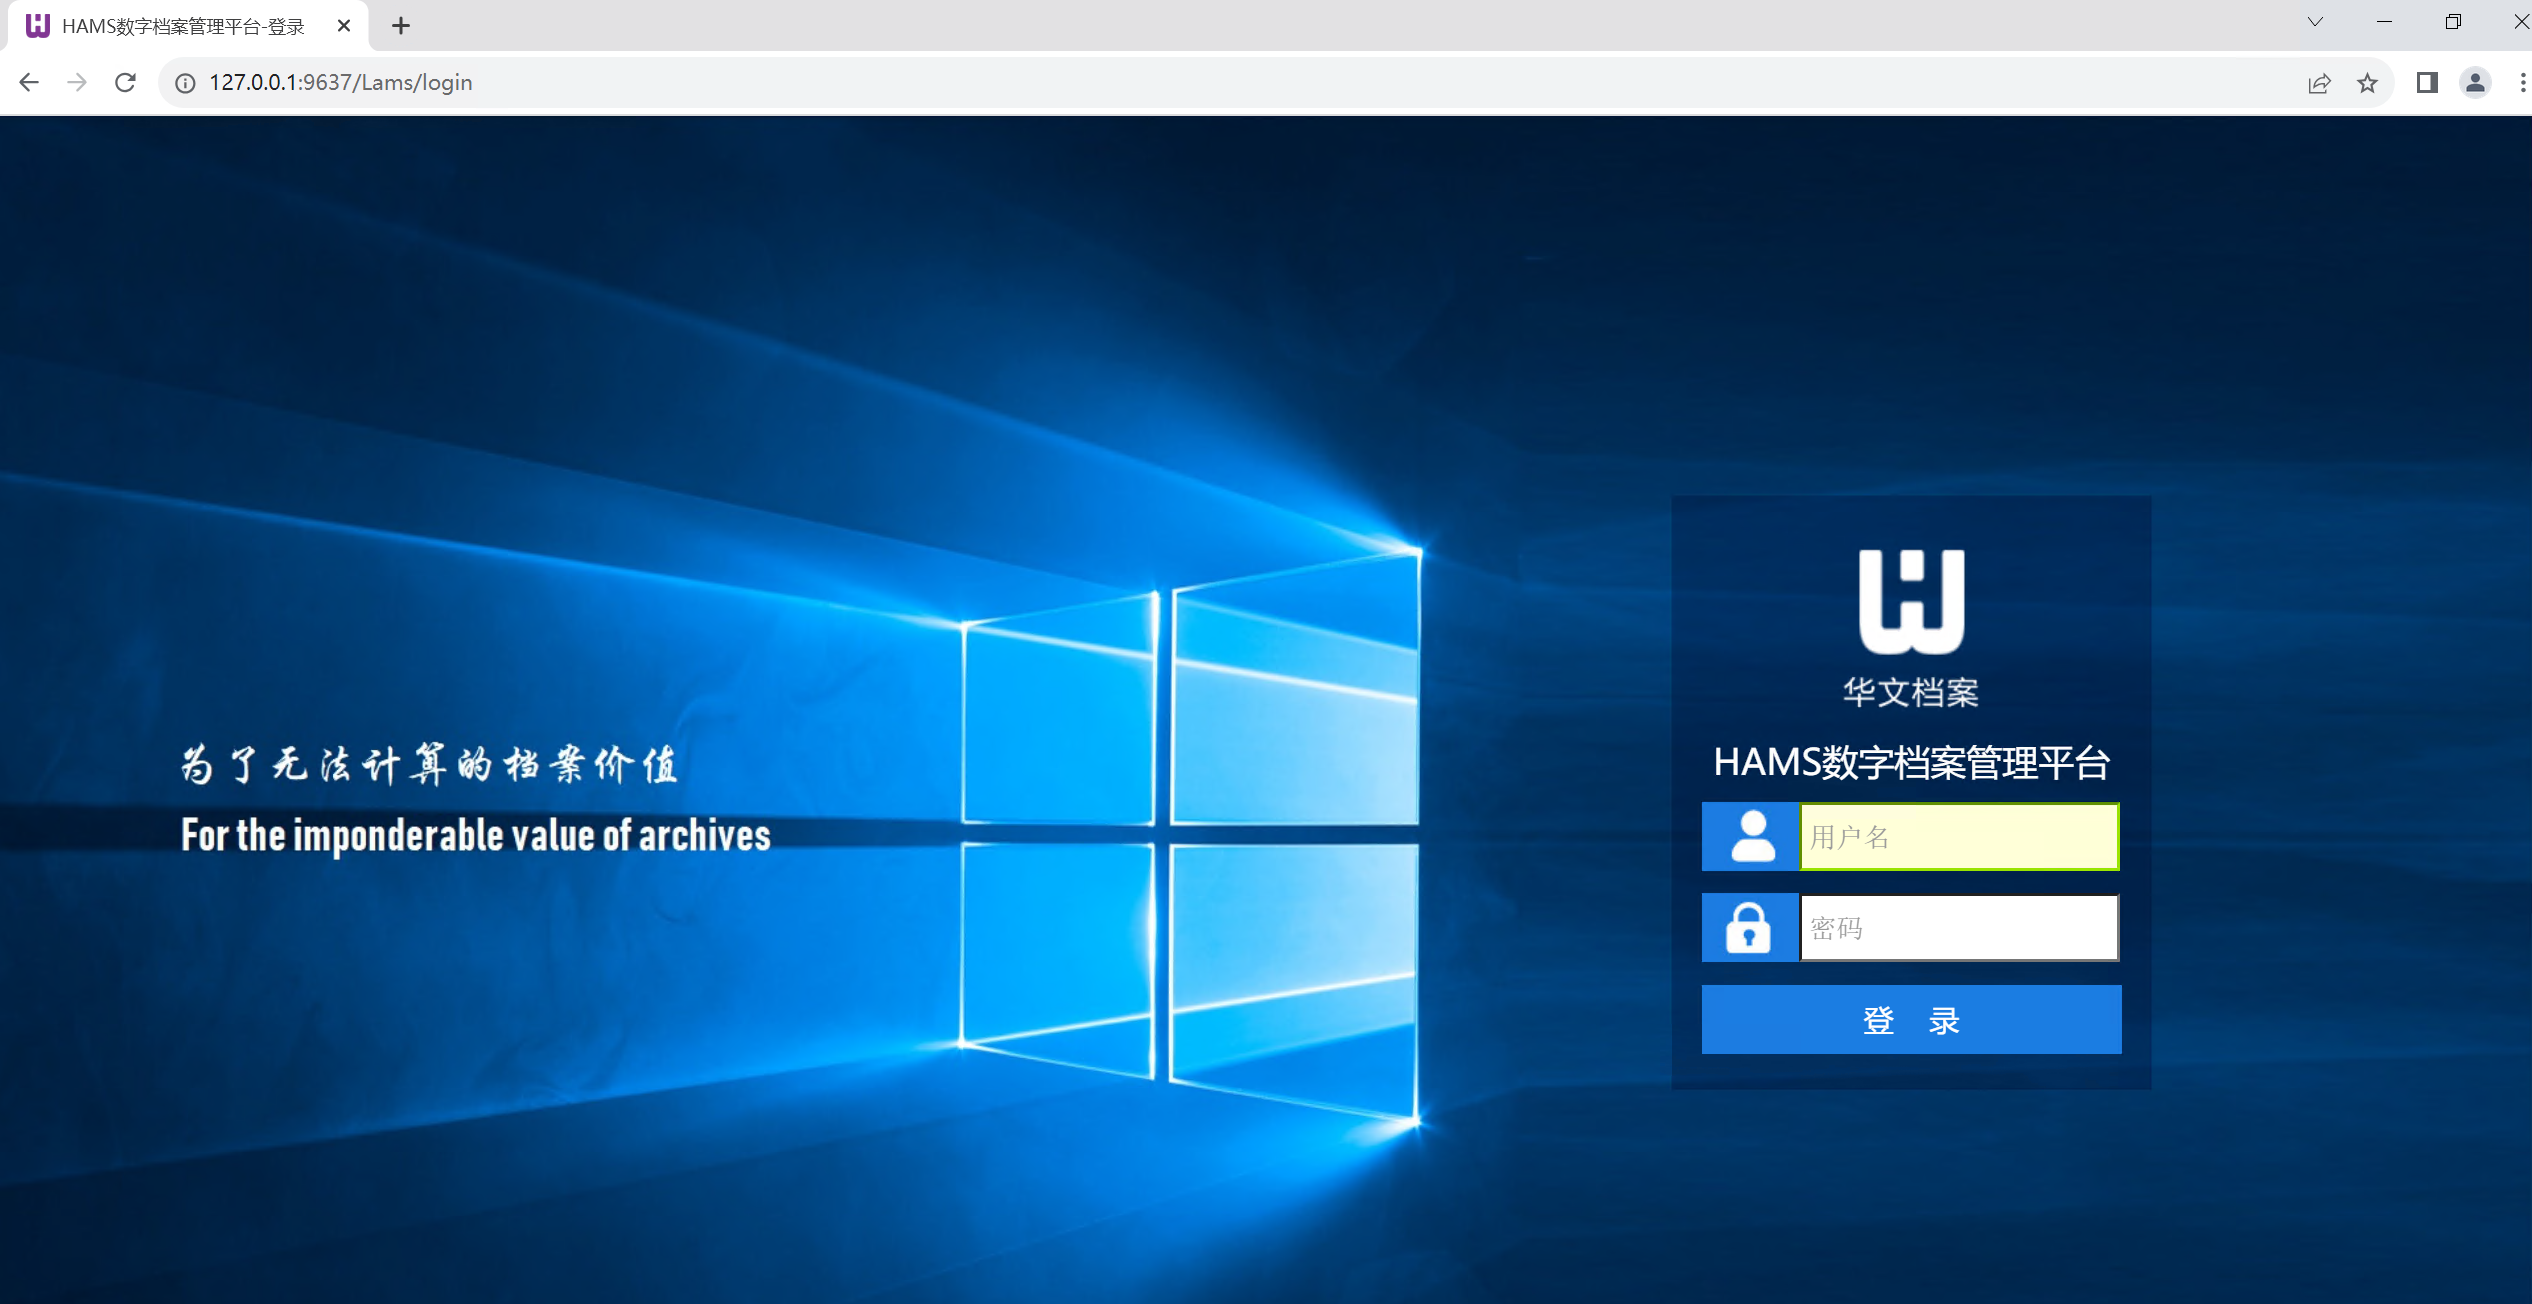Expand the tab search chevron
Screen dimensions: 2532x1304
tap(2315, 22)
